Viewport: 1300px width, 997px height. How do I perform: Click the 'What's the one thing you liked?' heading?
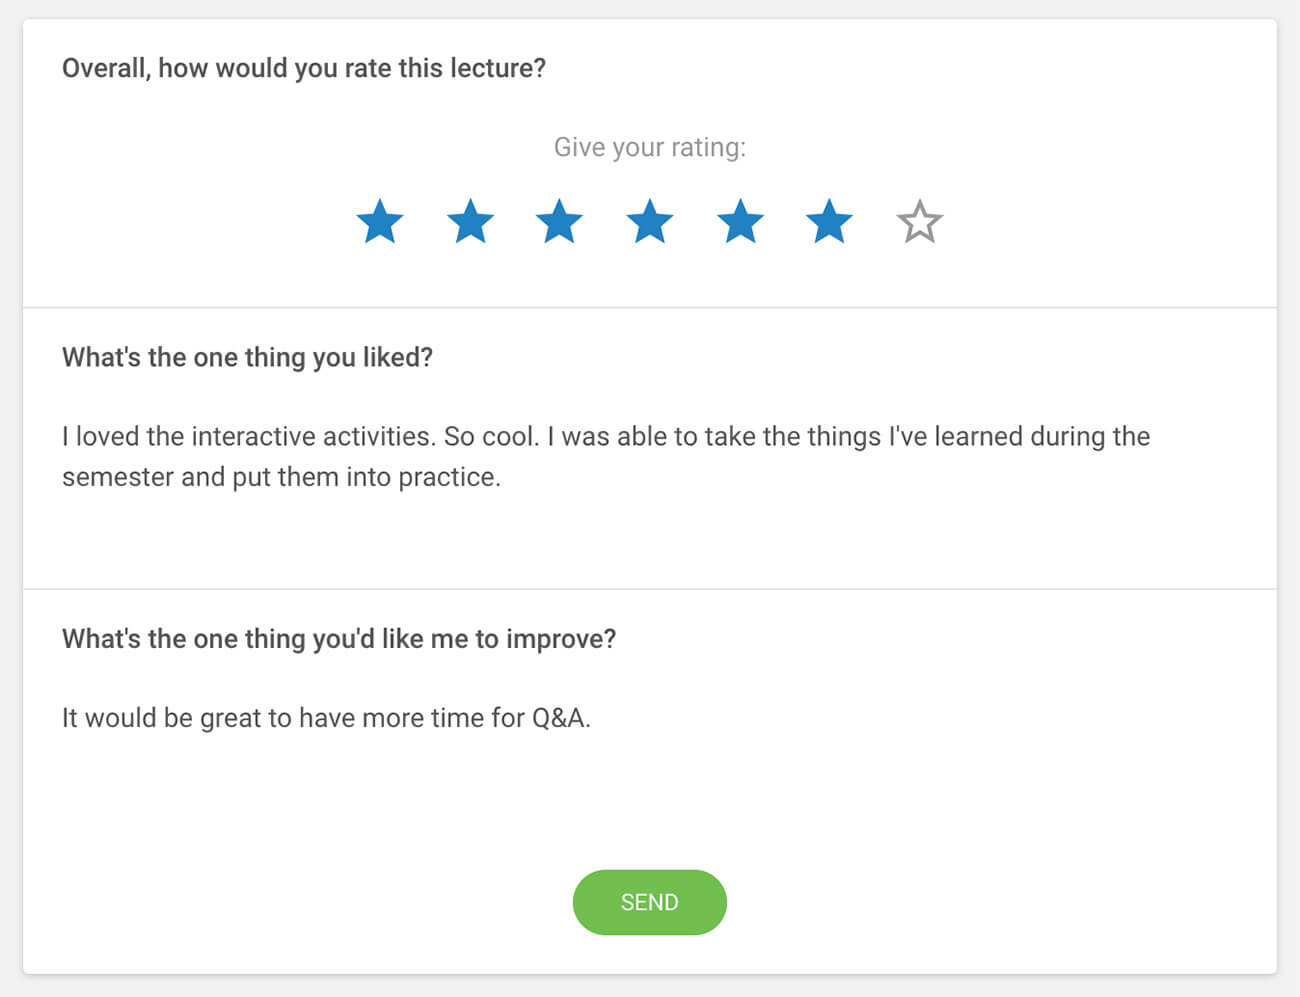(247, 357)
